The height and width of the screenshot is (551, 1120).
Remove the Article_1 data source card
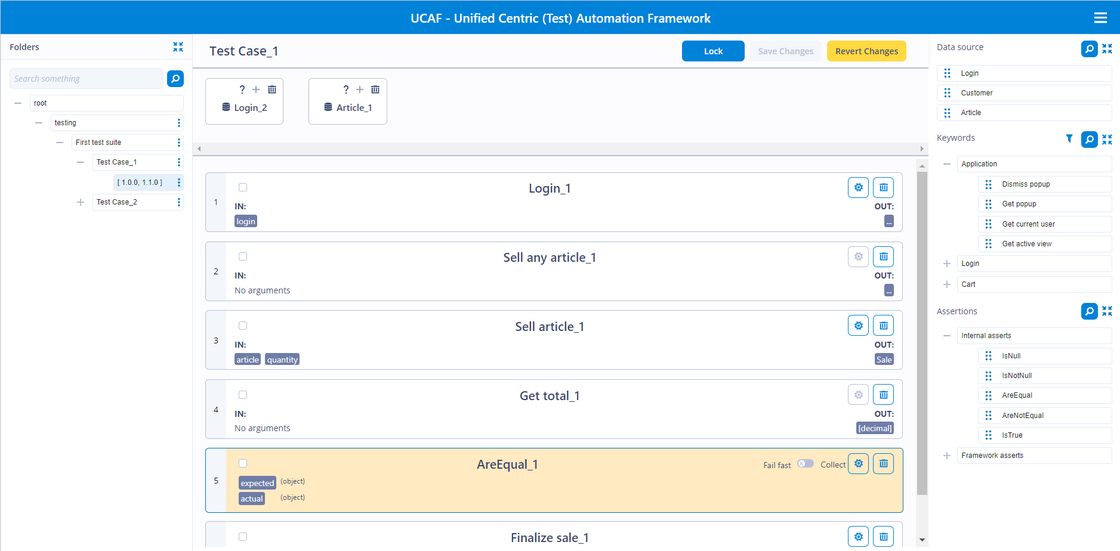(375, 89)
